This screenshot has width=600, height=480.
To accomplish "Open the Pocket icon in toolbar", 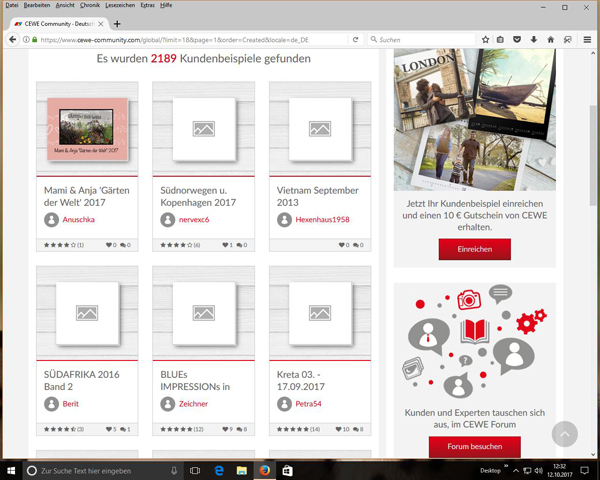I will (x=517, y=39).
